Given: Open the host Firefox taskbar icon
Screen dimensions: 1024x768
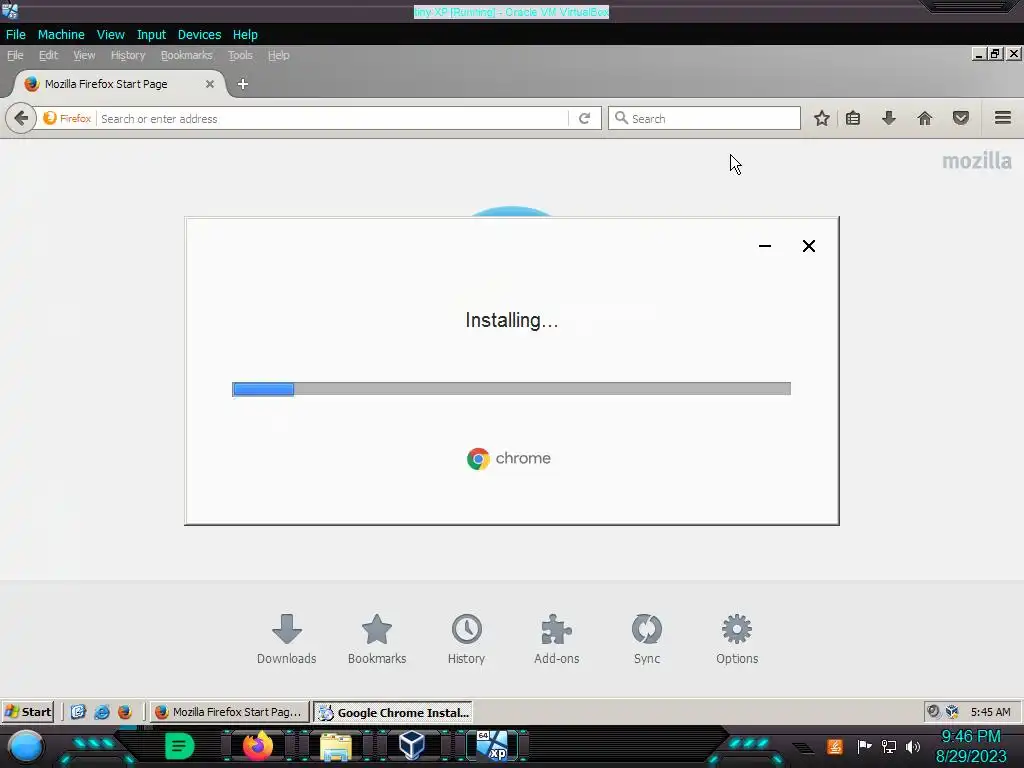Looking at the screenshot, I should pos(257,746).
